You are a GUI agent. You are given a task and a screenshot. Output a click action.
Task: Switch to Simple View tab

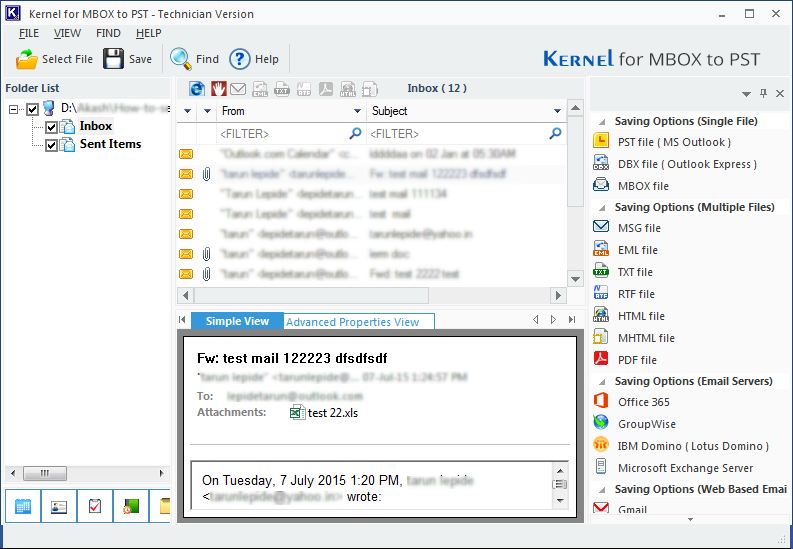[237, 321]
